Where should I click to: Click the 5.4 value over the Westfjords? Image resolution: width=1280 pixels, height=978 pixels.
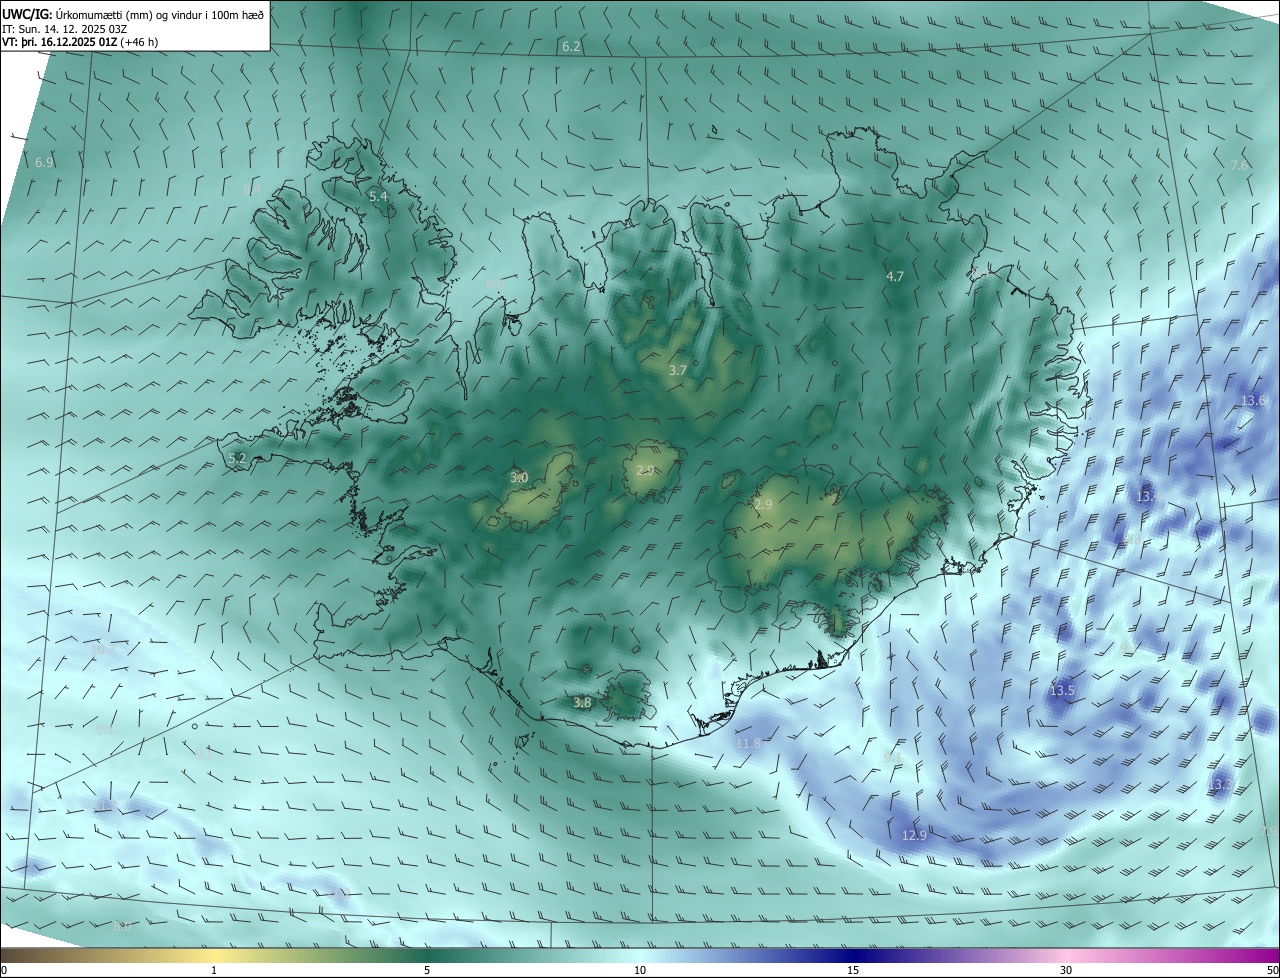pos(378,197)
